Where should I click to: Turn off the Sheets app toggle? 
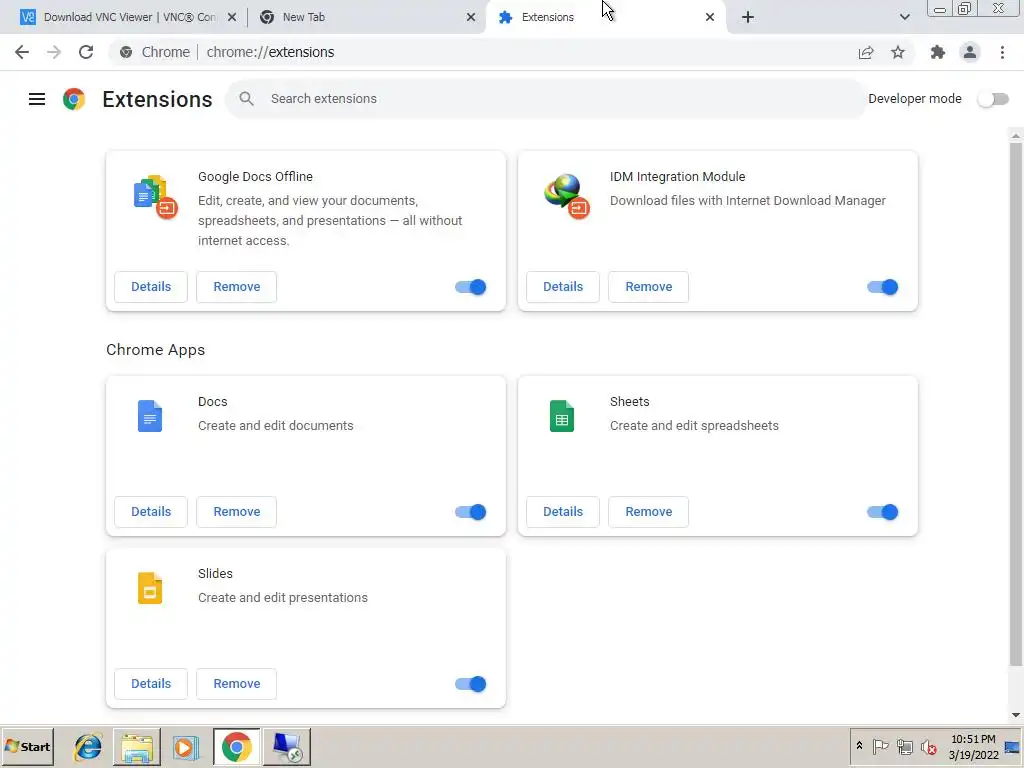pos(882,512)
